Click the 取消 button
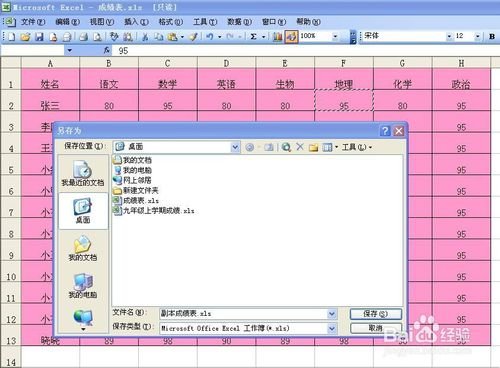 (x=376, y=328)
